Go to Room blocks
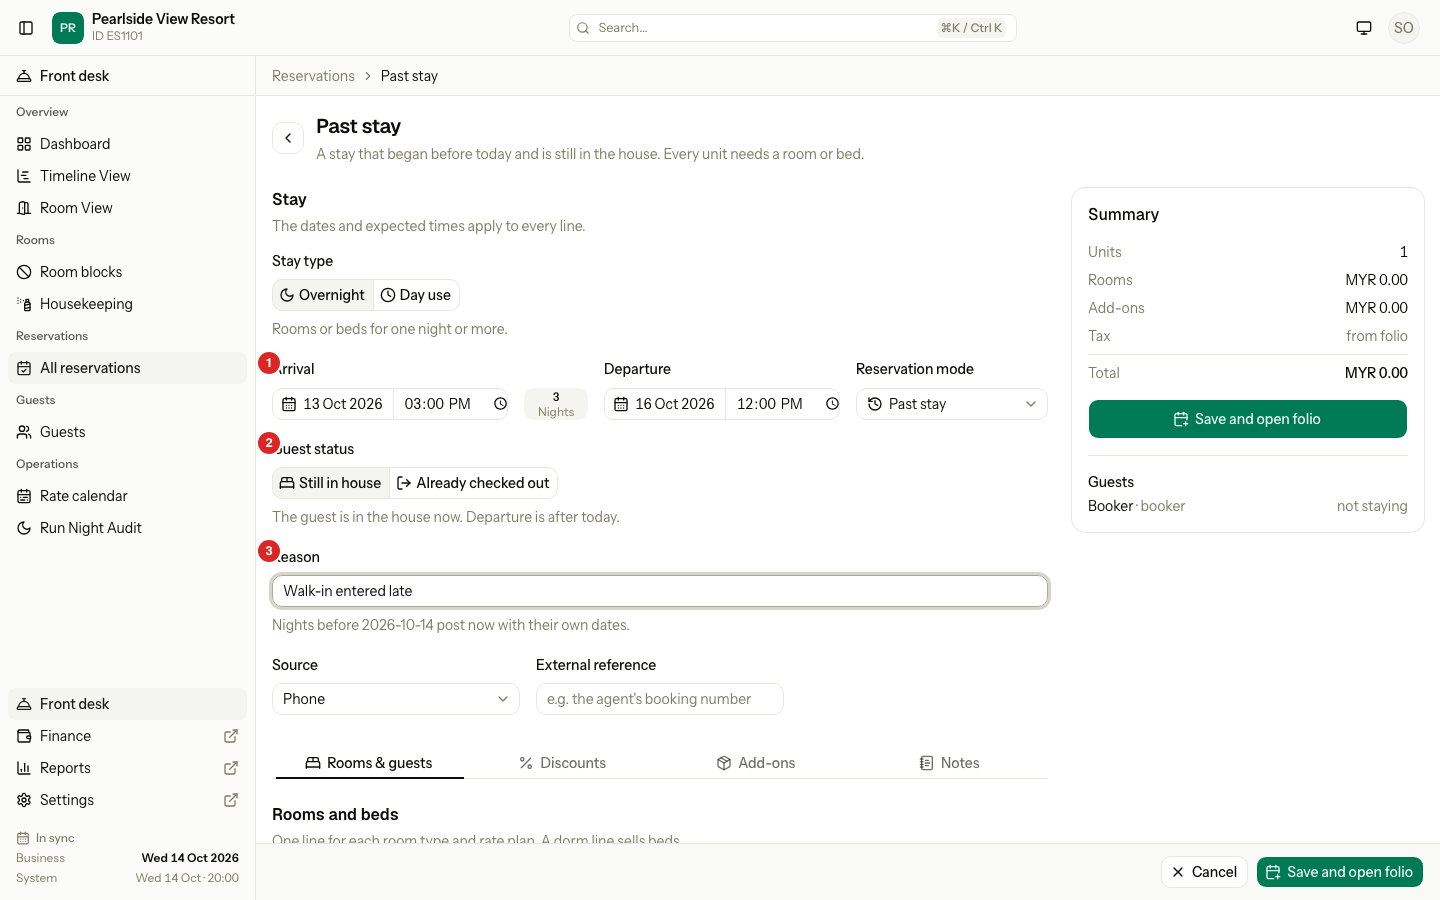 click(127, 272)
